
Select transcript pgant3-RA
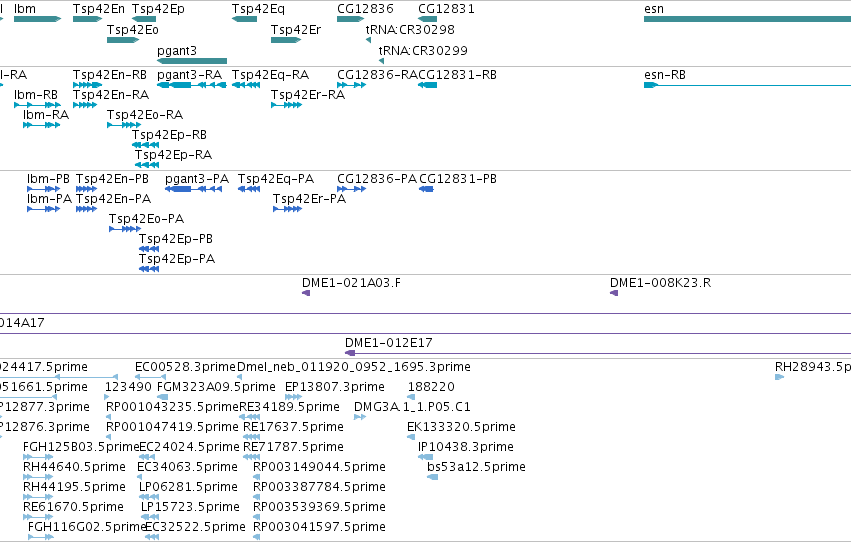coord(192,85)
